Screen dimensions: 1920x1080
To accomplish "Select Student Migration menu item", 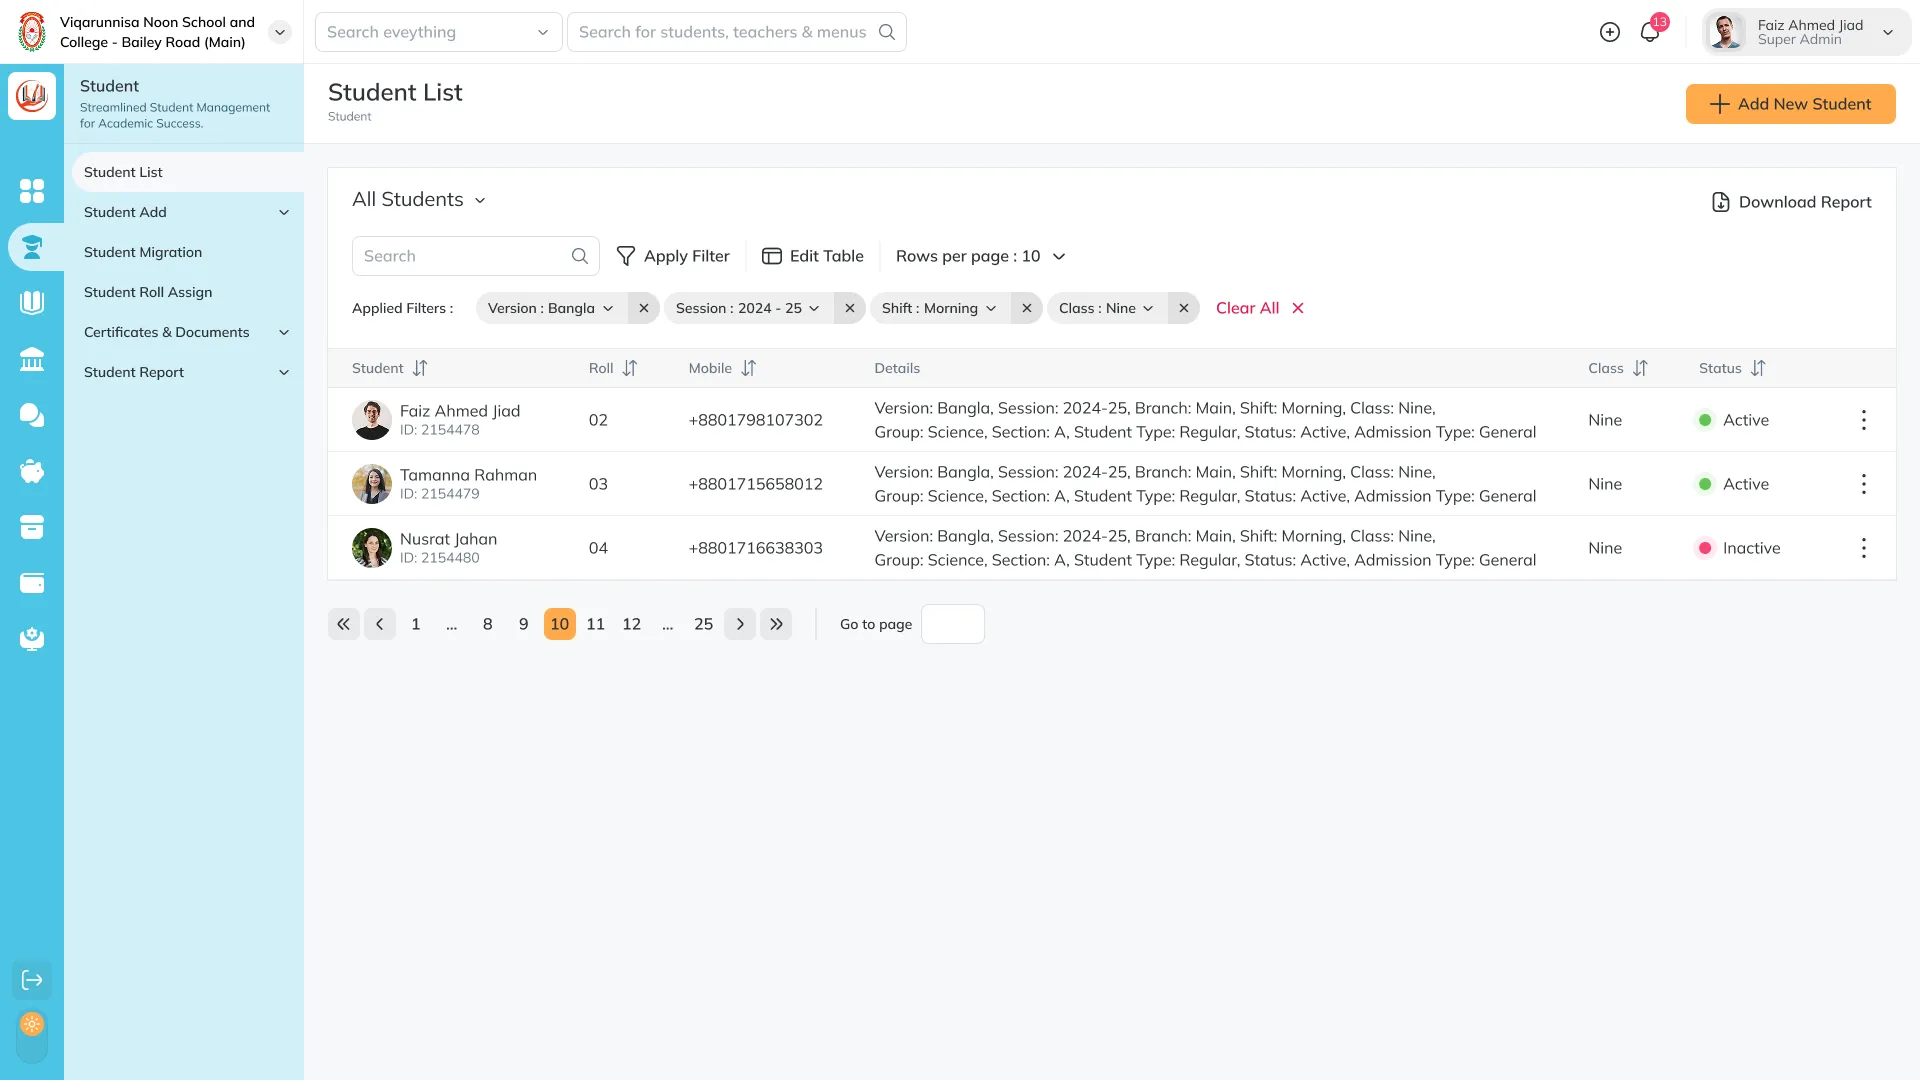I will pyautogui.click(x=143, y=252).
